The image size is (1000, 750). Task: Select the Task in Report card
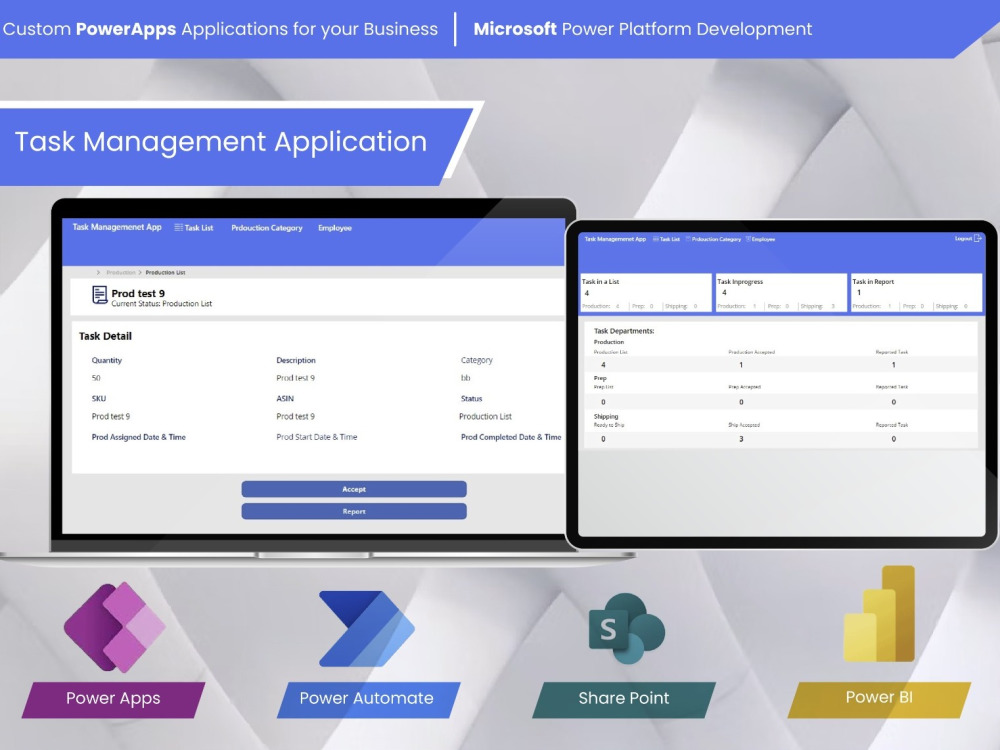[x=916, y=293]
